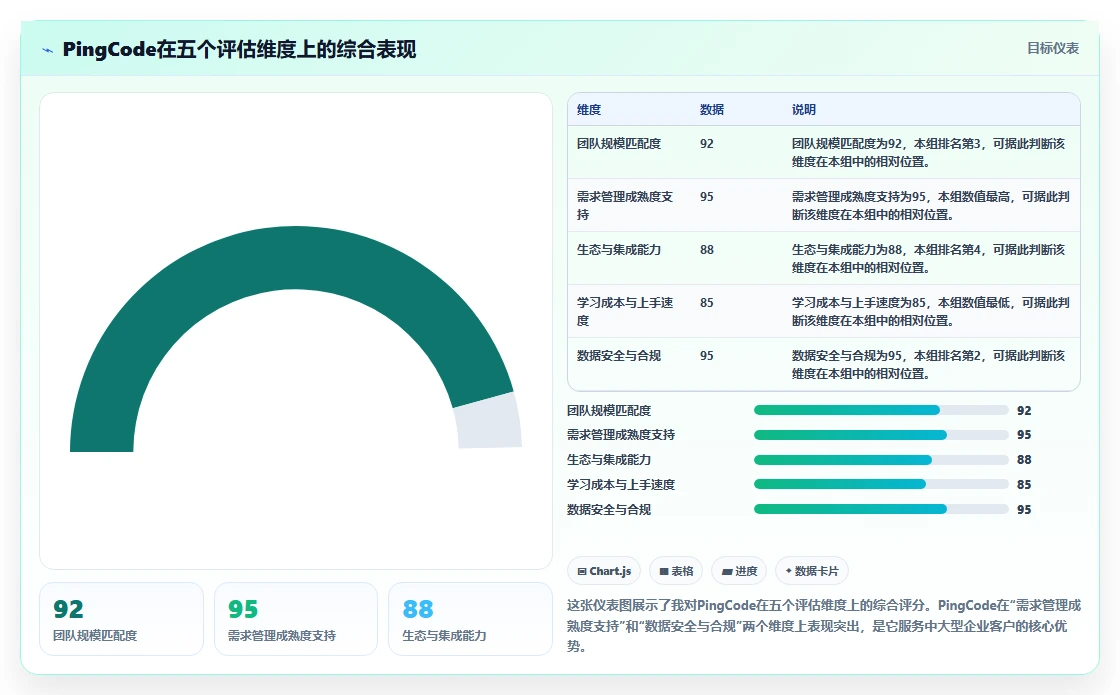Click the 生态与集成能力 progress bar
Screen dimensions: 1120x695
[881, 460]
